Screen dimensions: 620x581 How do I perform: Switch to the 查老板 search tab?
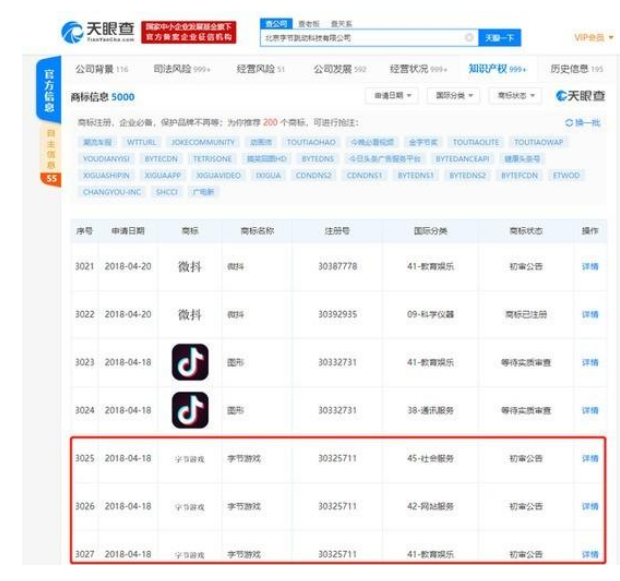coord(309,24)
